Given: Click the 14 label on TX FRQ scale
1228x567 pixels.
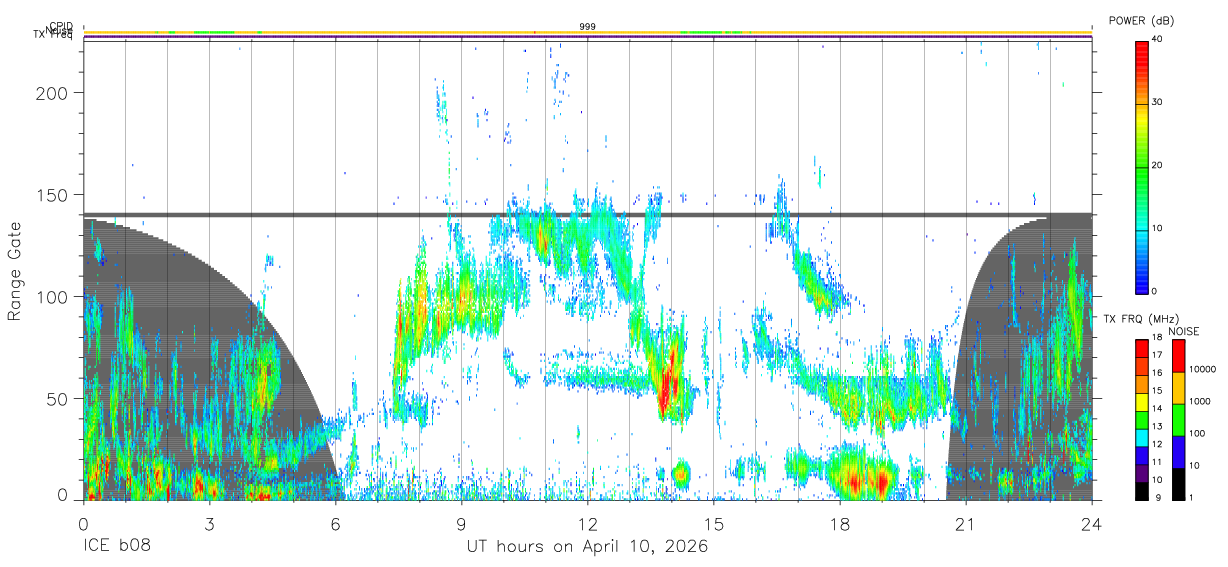Looking at the screenshot, I should pyautogui.click(x=1157, y=409).
